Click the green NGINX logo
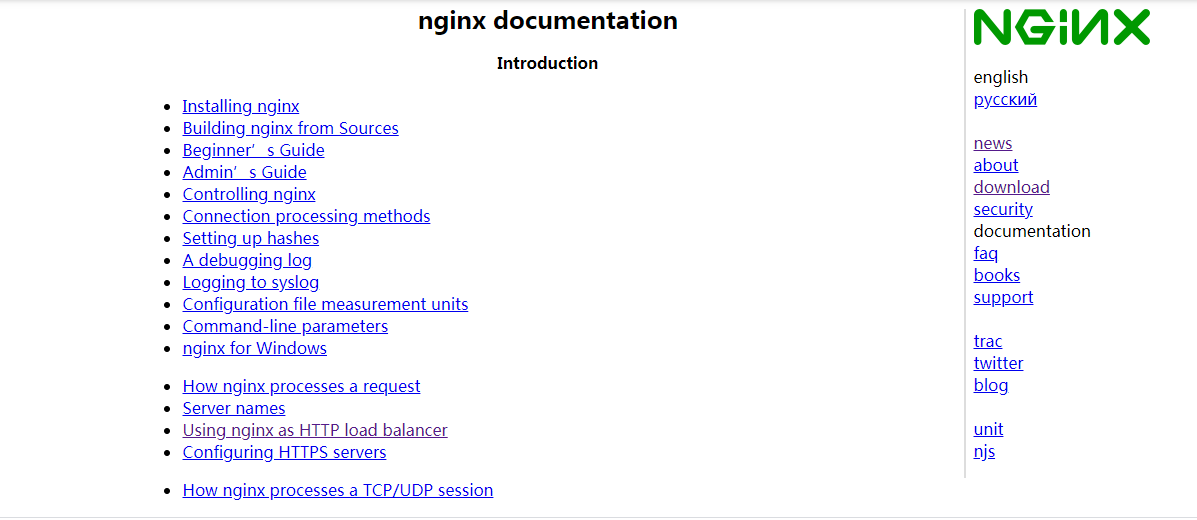This screenshot has height=520, width=1197. click(1061, 27)
